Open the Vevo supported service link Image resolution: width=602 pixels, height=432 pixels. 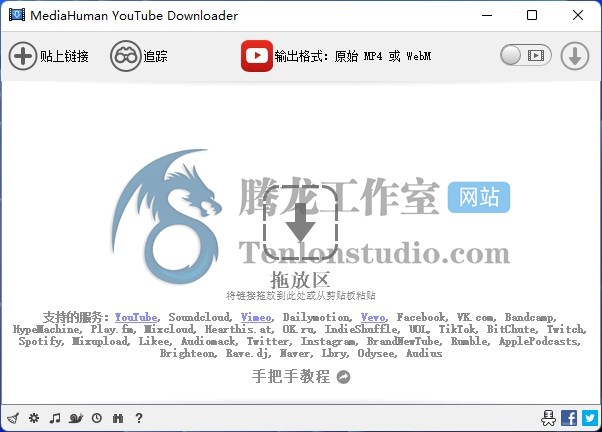[373, 318]
